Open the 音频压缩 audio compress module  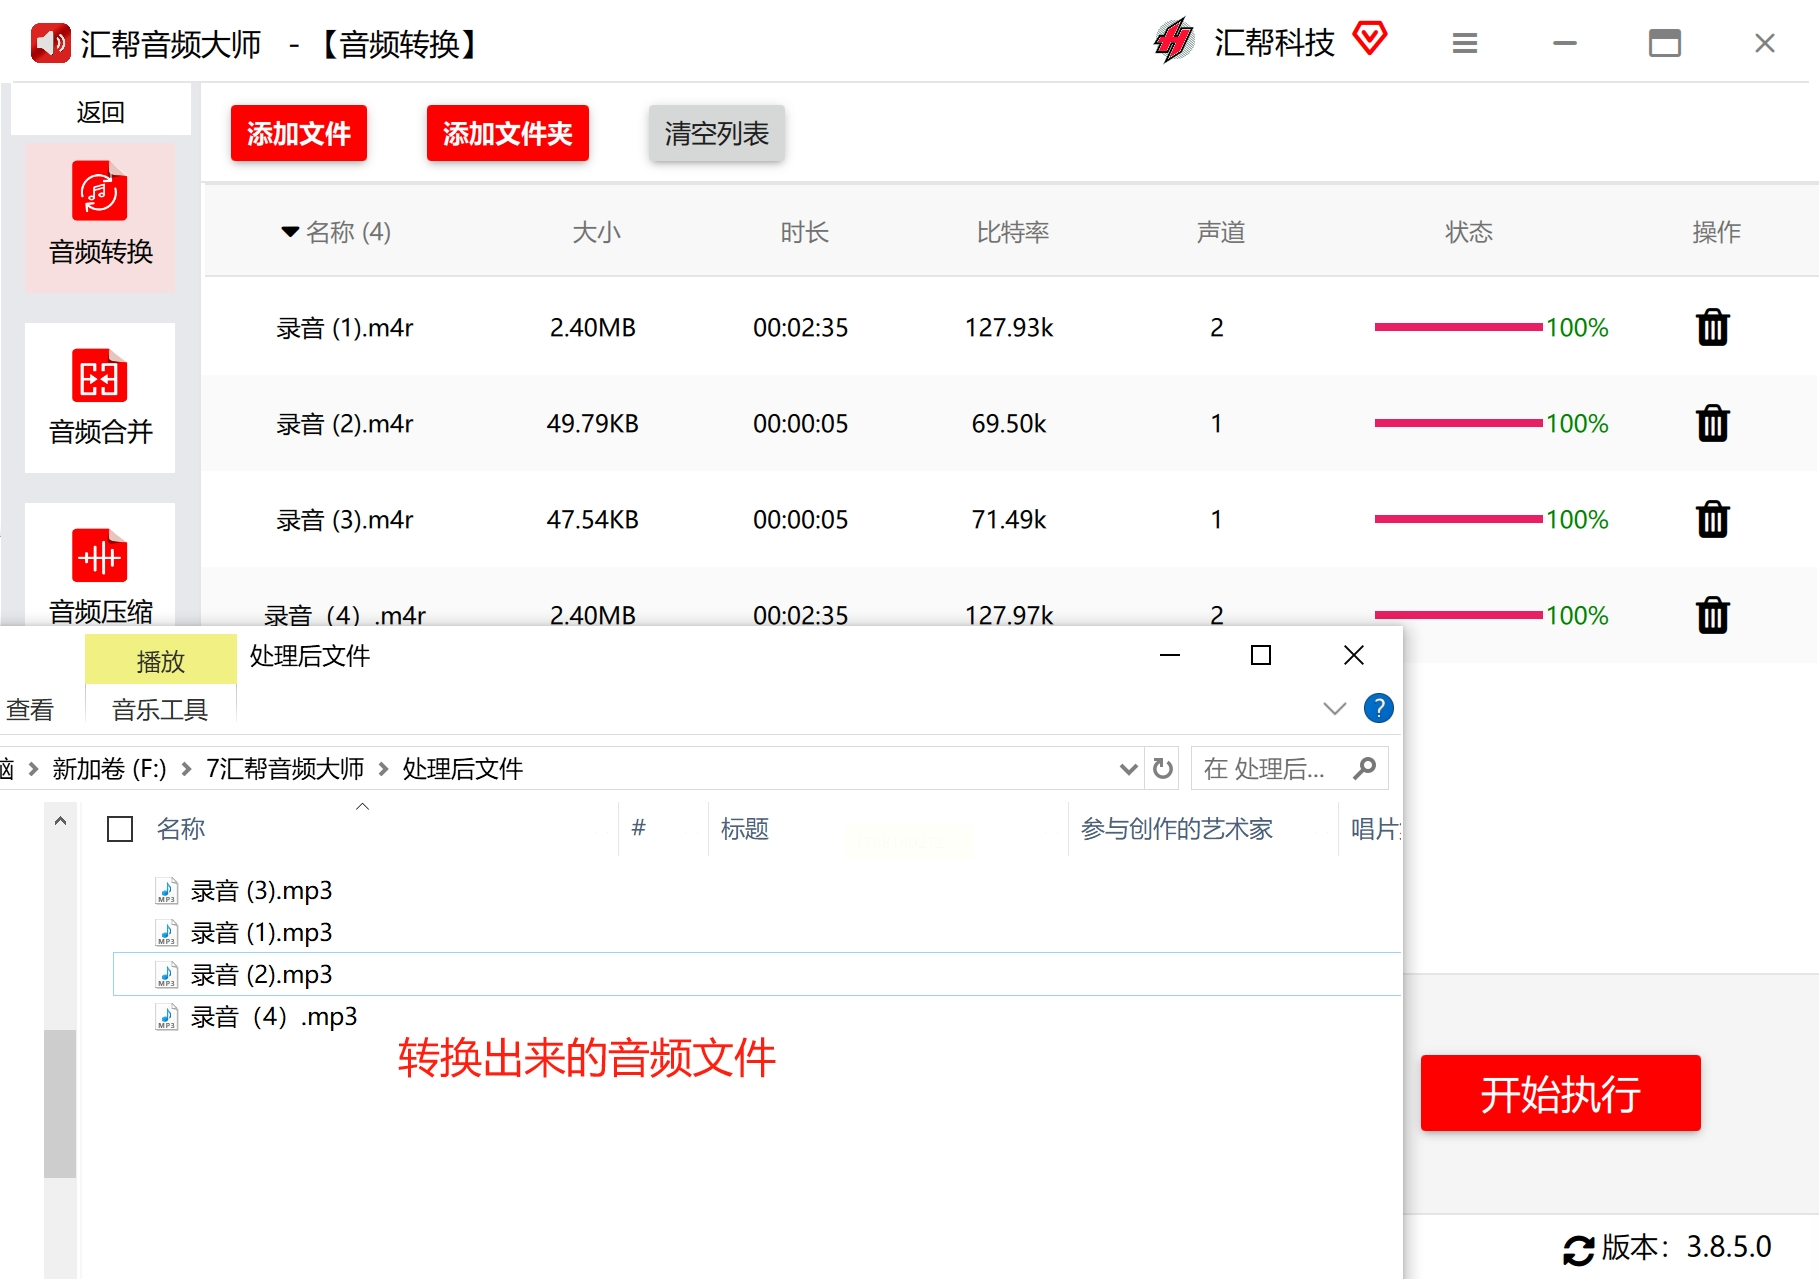click(x=100, y=570)
